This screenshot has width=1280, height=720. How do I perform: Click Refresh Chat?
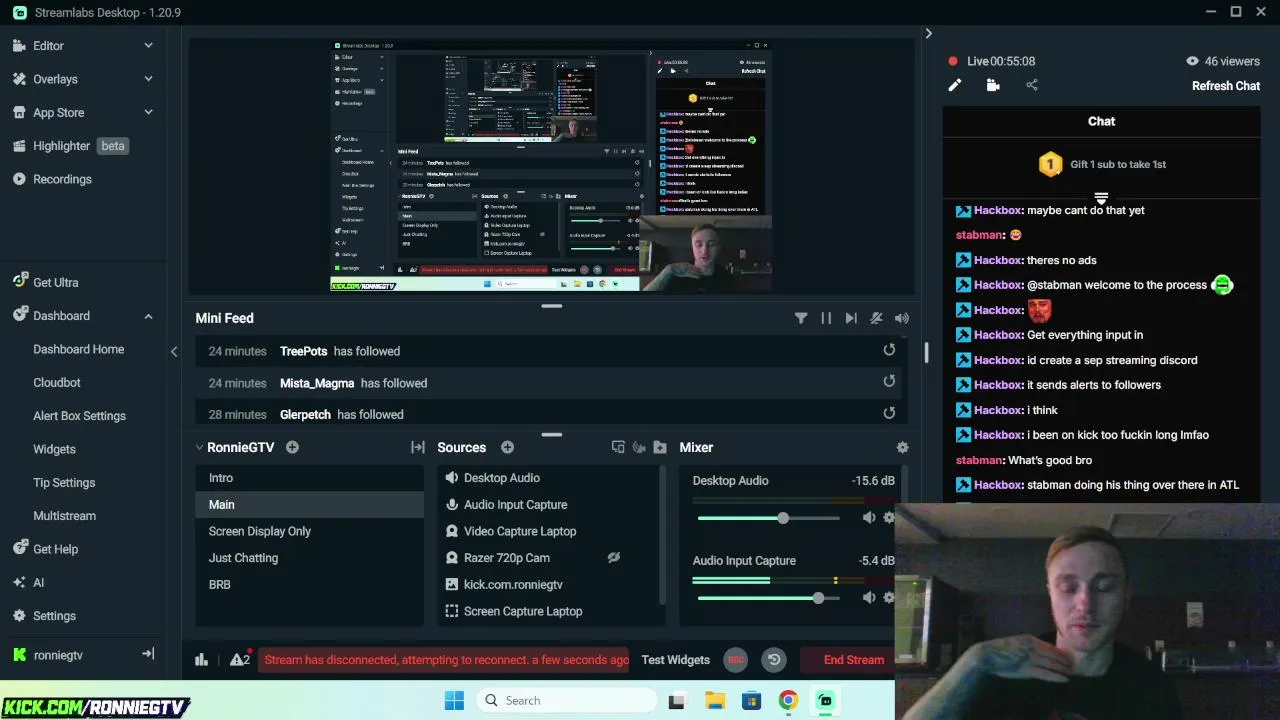tap(1226, 86)
